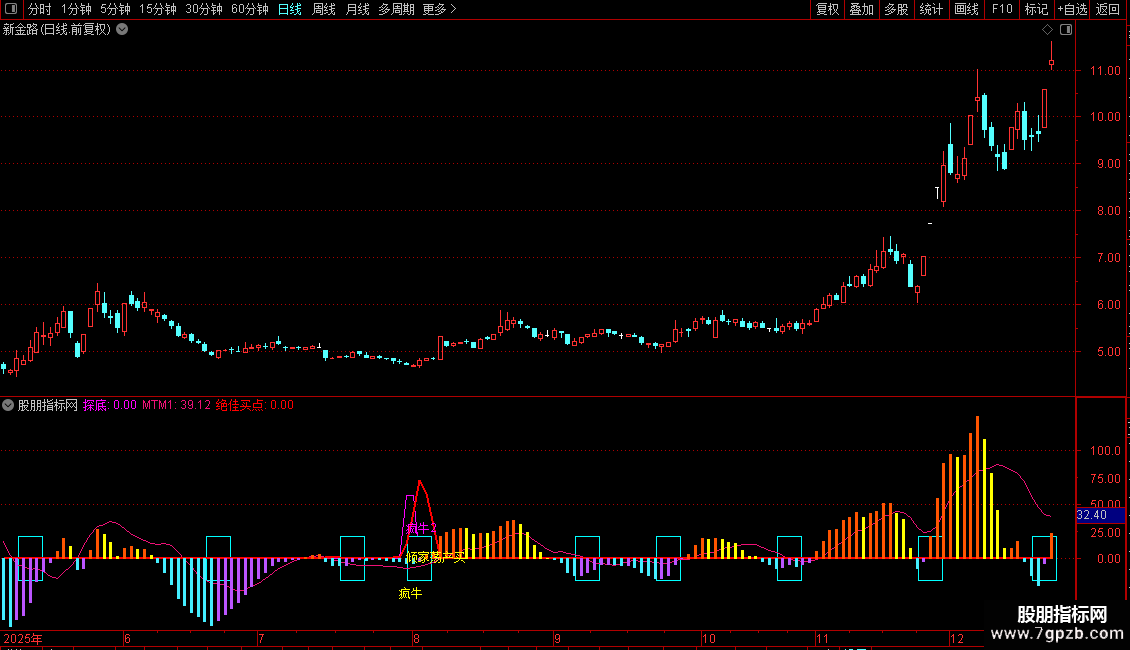The width and height of the screenshot is (1130, 650).
Task: Click the 疯牛 2 signal text
Action: click(422, 528)
